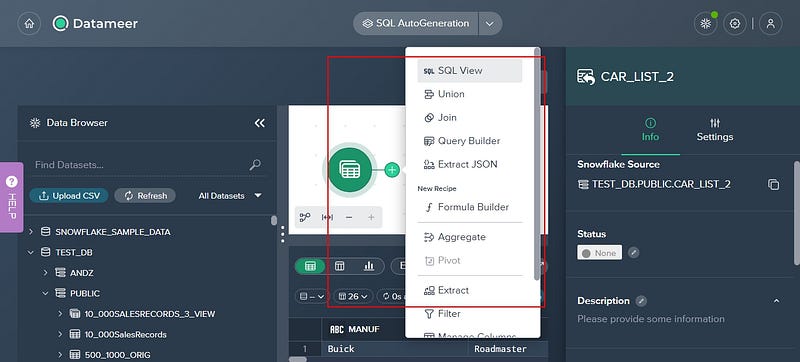Expand 10_000SALESRECORDS_3_VIEW item
Image resolution: width=800 pixels, height=362 pixels.
point(60,314)
